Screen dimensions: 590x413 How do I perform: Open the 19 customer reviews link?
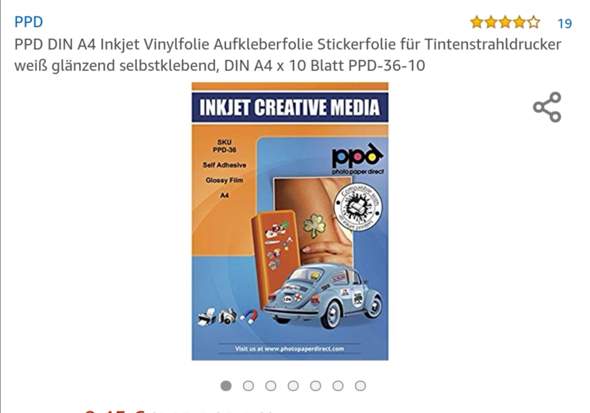point(564,24)
